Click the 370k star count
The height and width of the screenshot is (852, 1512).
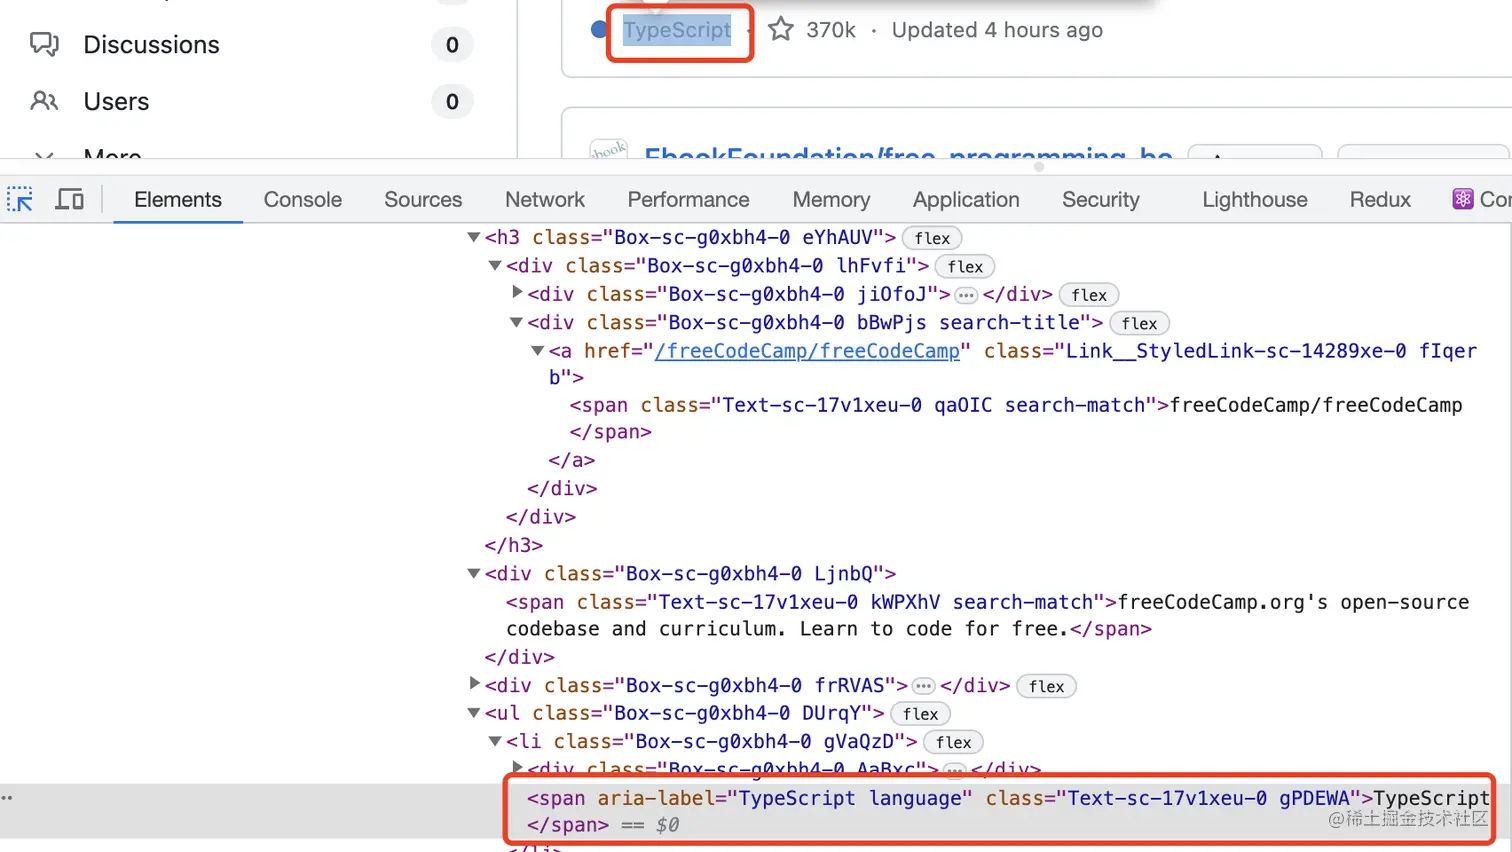831,30
